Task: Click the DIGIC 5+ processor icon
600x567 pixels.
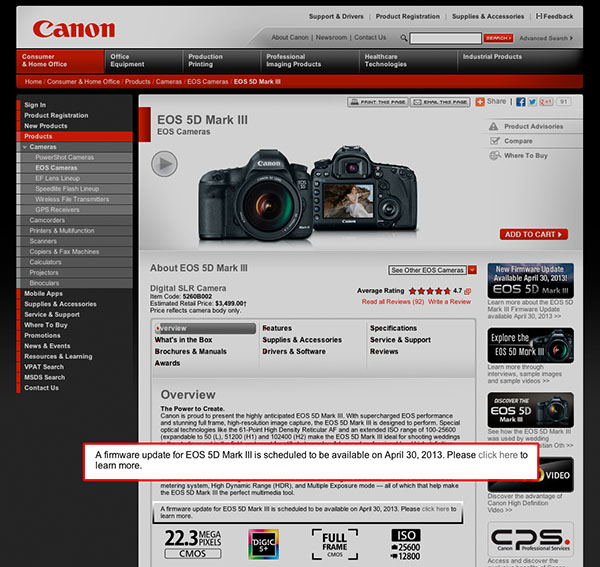Action: (263, 544)
